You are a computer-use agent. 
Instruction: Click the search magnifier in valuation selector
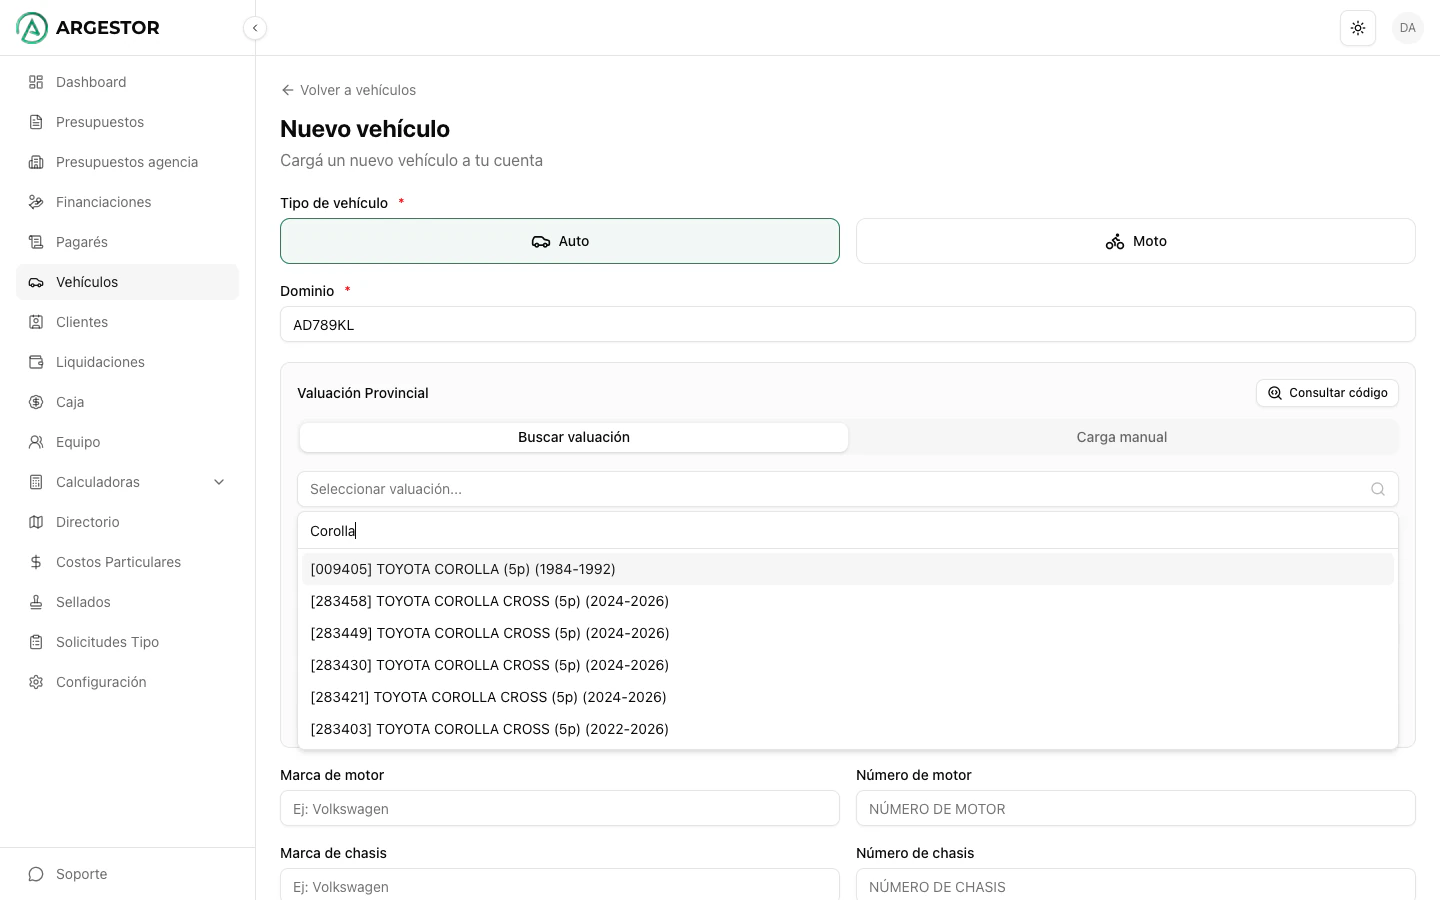coord(1378,489)
